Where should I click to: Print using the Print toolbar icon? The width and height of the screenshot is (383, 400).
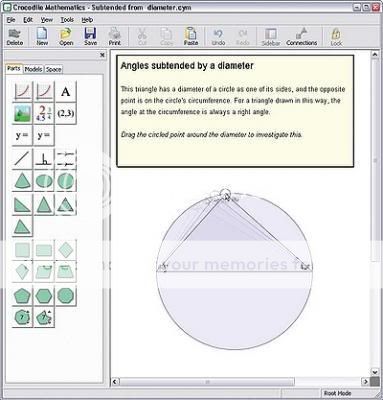tap(115, 37)
